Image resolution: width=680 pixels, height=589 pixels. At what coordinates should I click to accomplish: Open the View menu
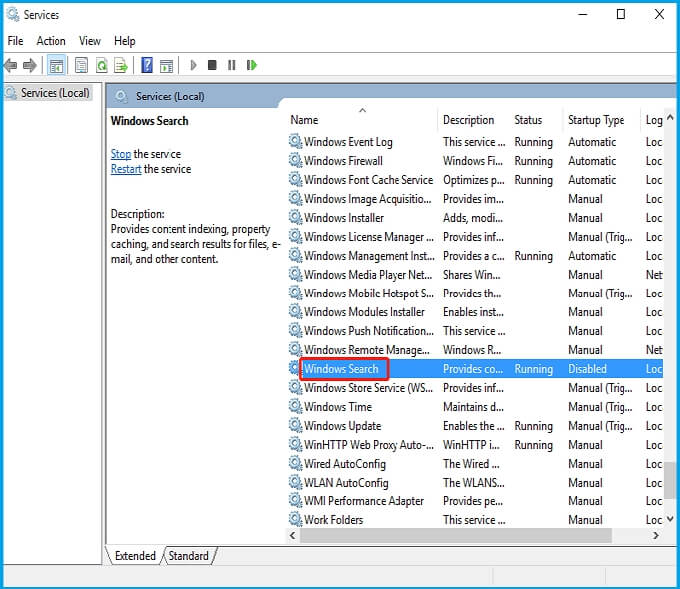pyautogui.click(x=90, y=41)
